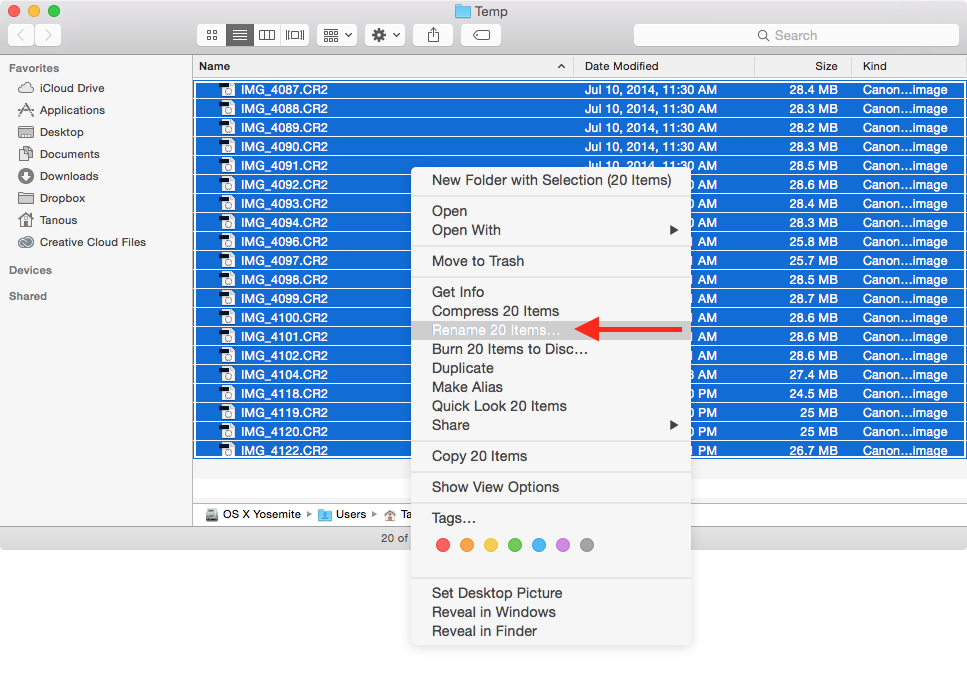Choose Reveal in Windows
Screen dimensions: 967x673
(551, 613)
